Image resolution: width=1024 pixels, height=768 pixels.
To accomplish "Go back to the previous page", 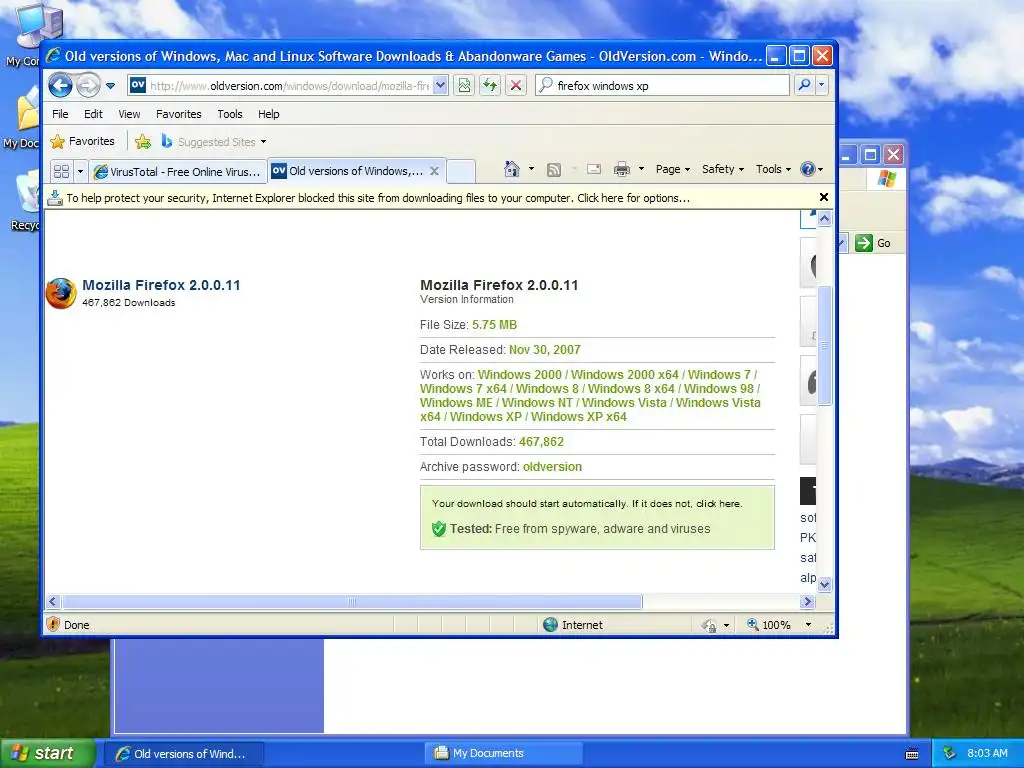I will pos(60,86).
